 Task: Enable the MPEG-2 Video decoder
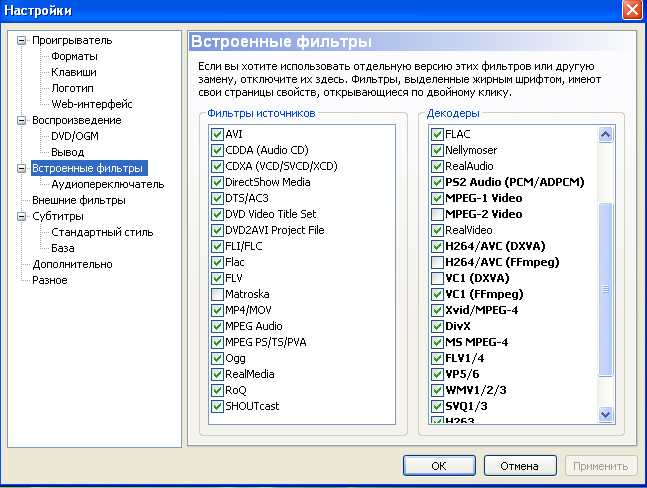point(437,215)
